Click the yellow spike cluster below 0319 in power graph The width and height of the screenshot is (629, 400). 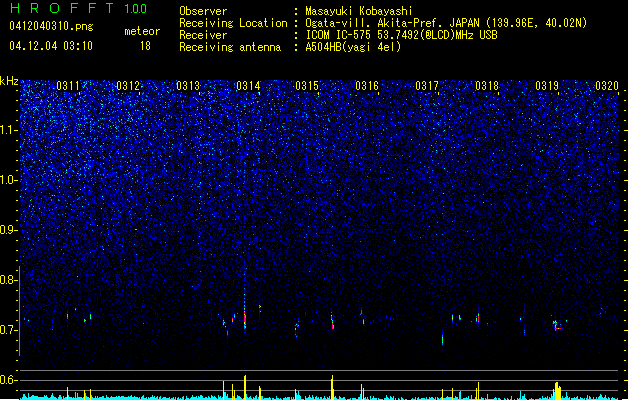(x=558, y=390)
